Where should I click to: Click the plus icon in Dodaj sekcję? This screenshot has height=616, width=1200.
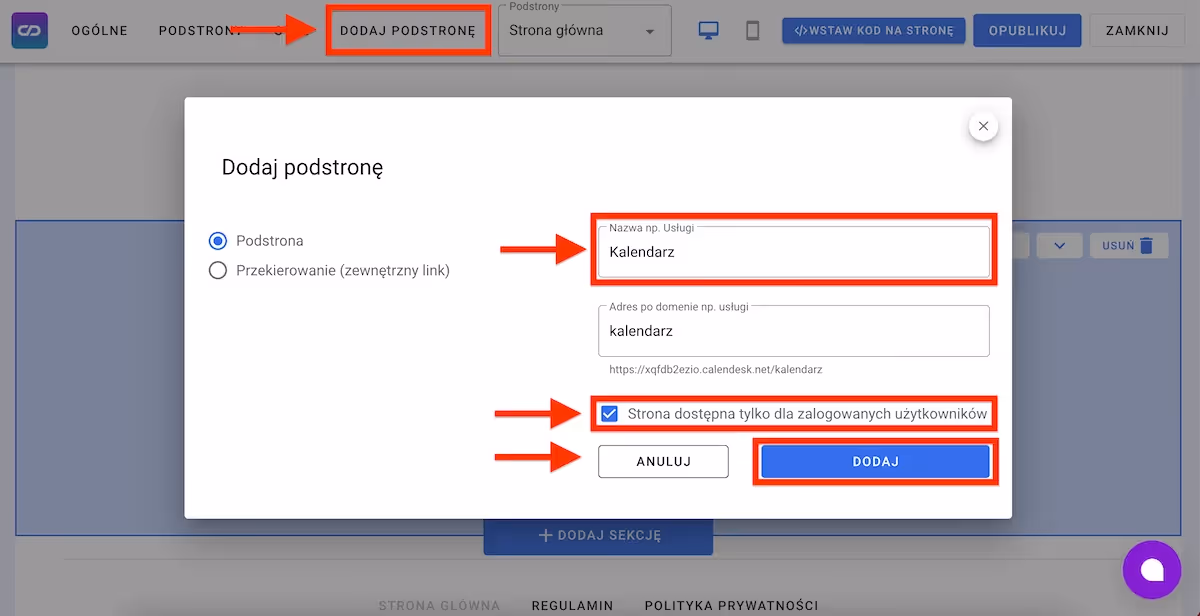[x=545, y=535]
